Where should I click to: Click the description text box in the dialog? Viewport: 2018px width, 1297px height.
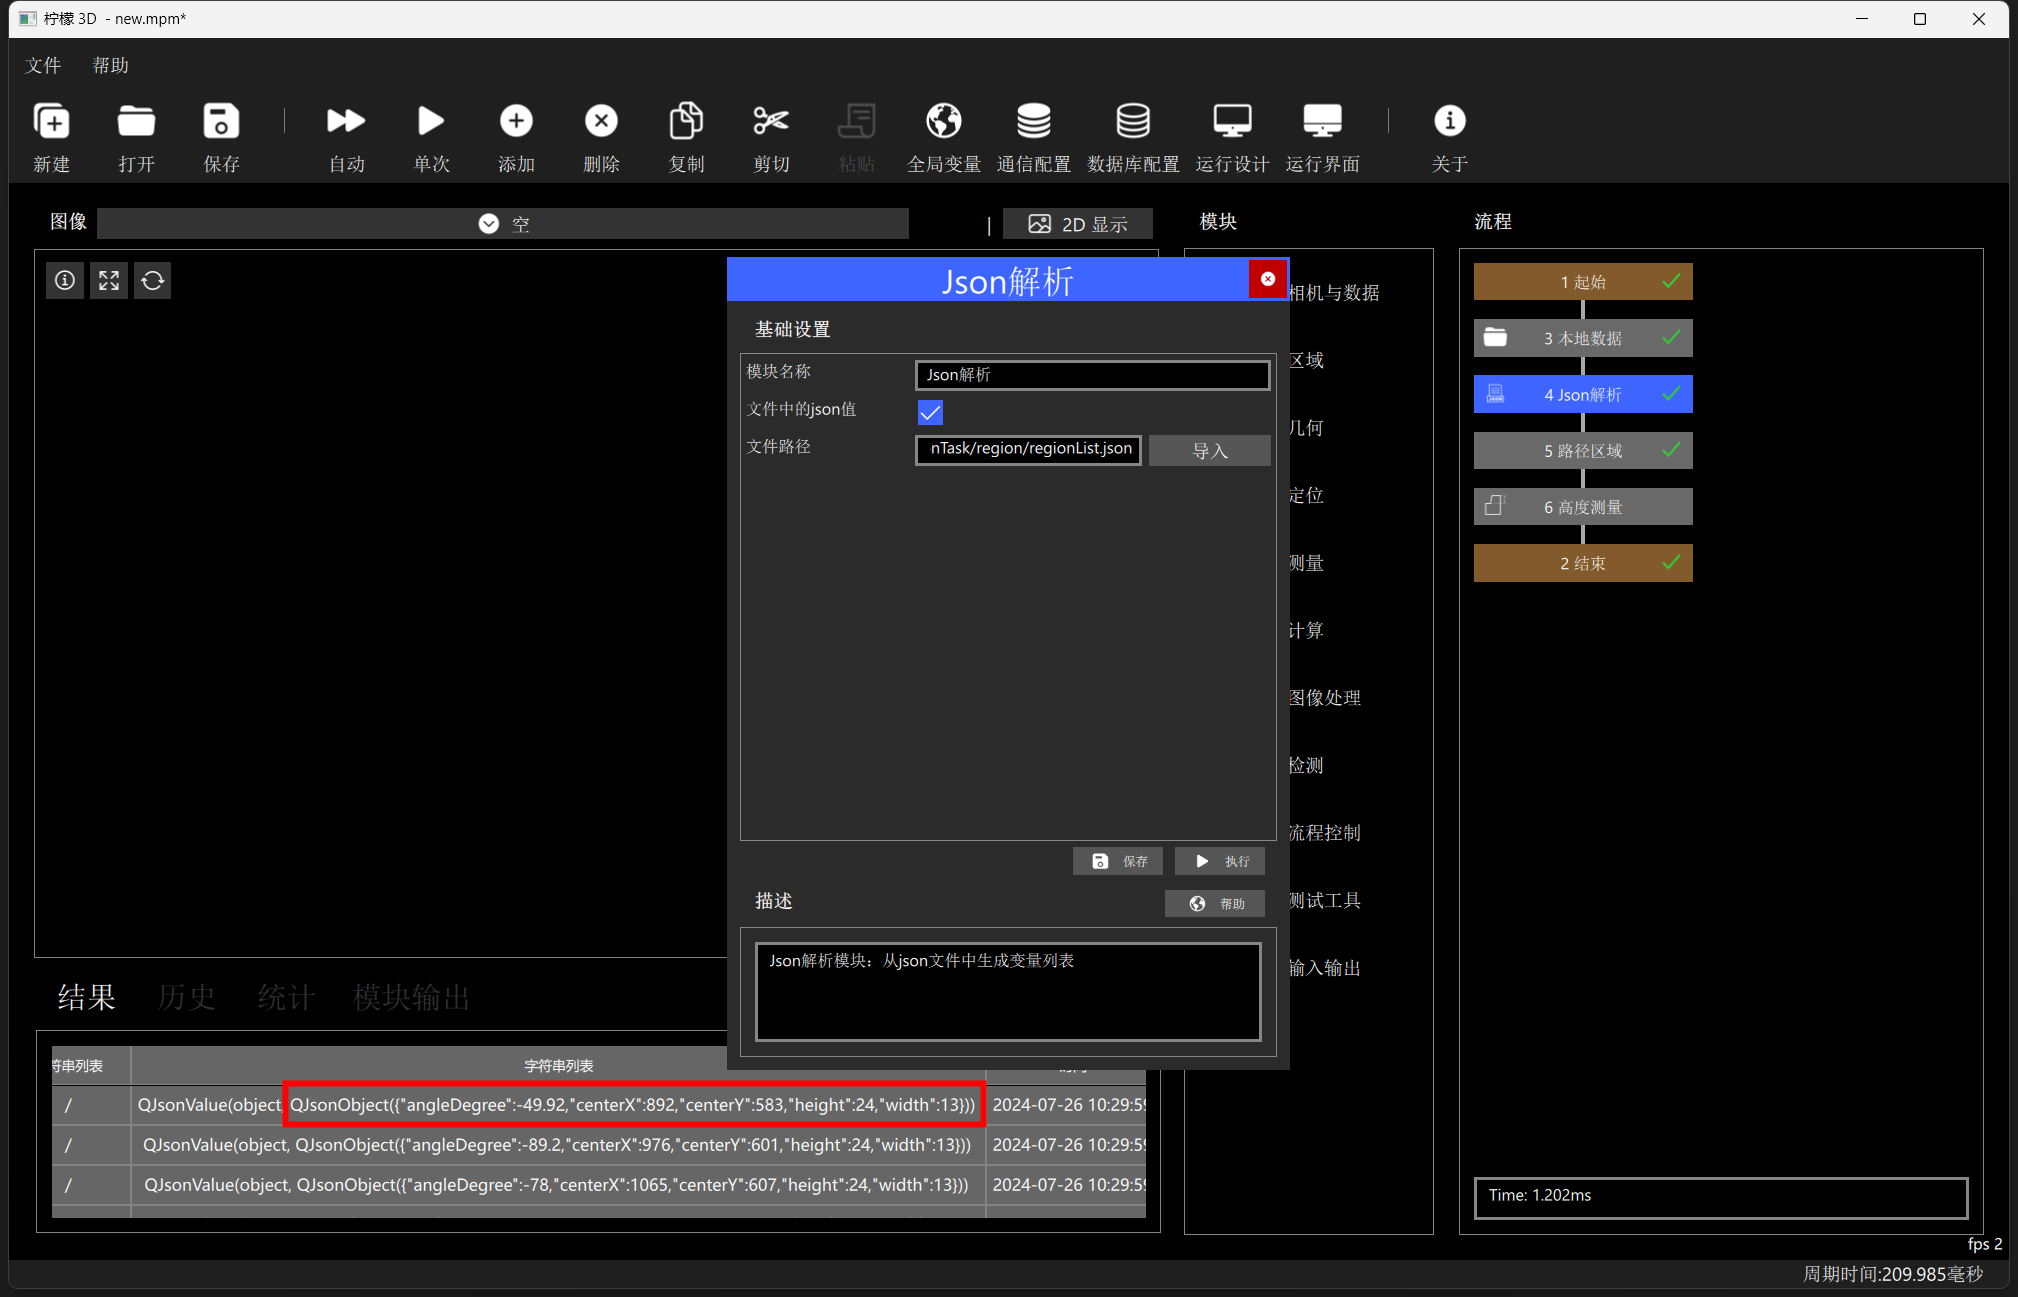1008,992
